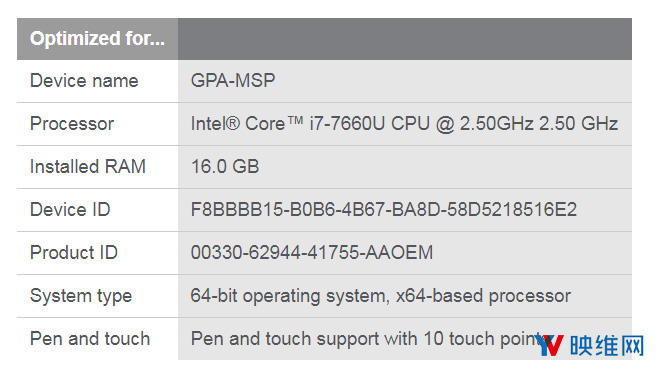Viewport: 667px width, 379px height.
Task: Click the F8BBBB15 device ID value
Action: 384,210
